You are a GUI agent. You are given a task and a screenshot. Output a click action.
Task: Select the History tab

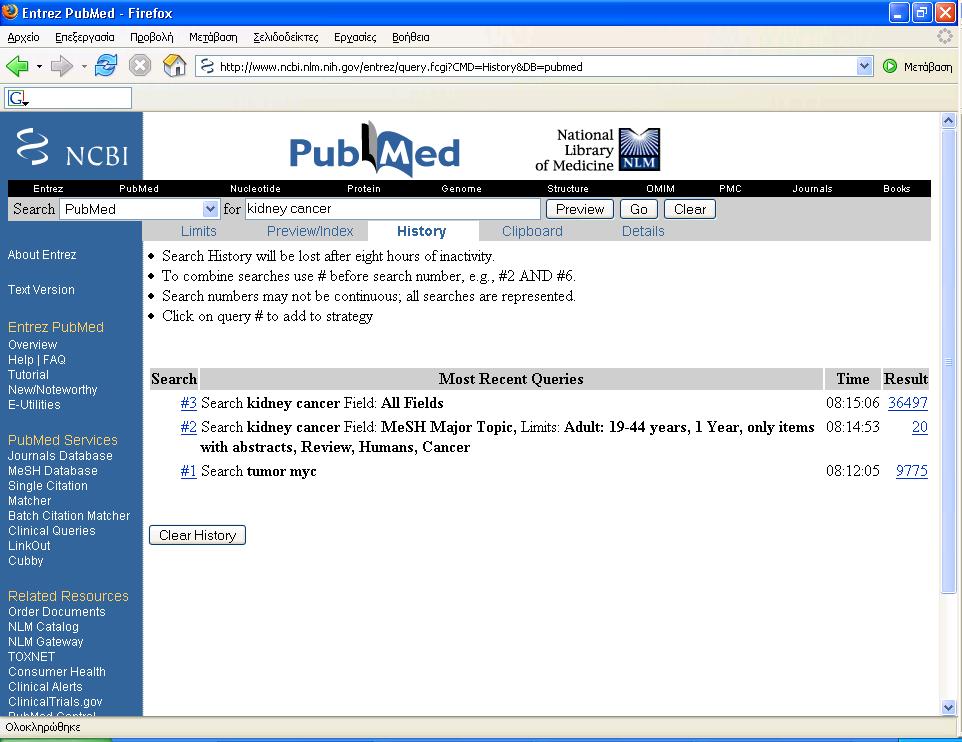click(x=421, y=231)
